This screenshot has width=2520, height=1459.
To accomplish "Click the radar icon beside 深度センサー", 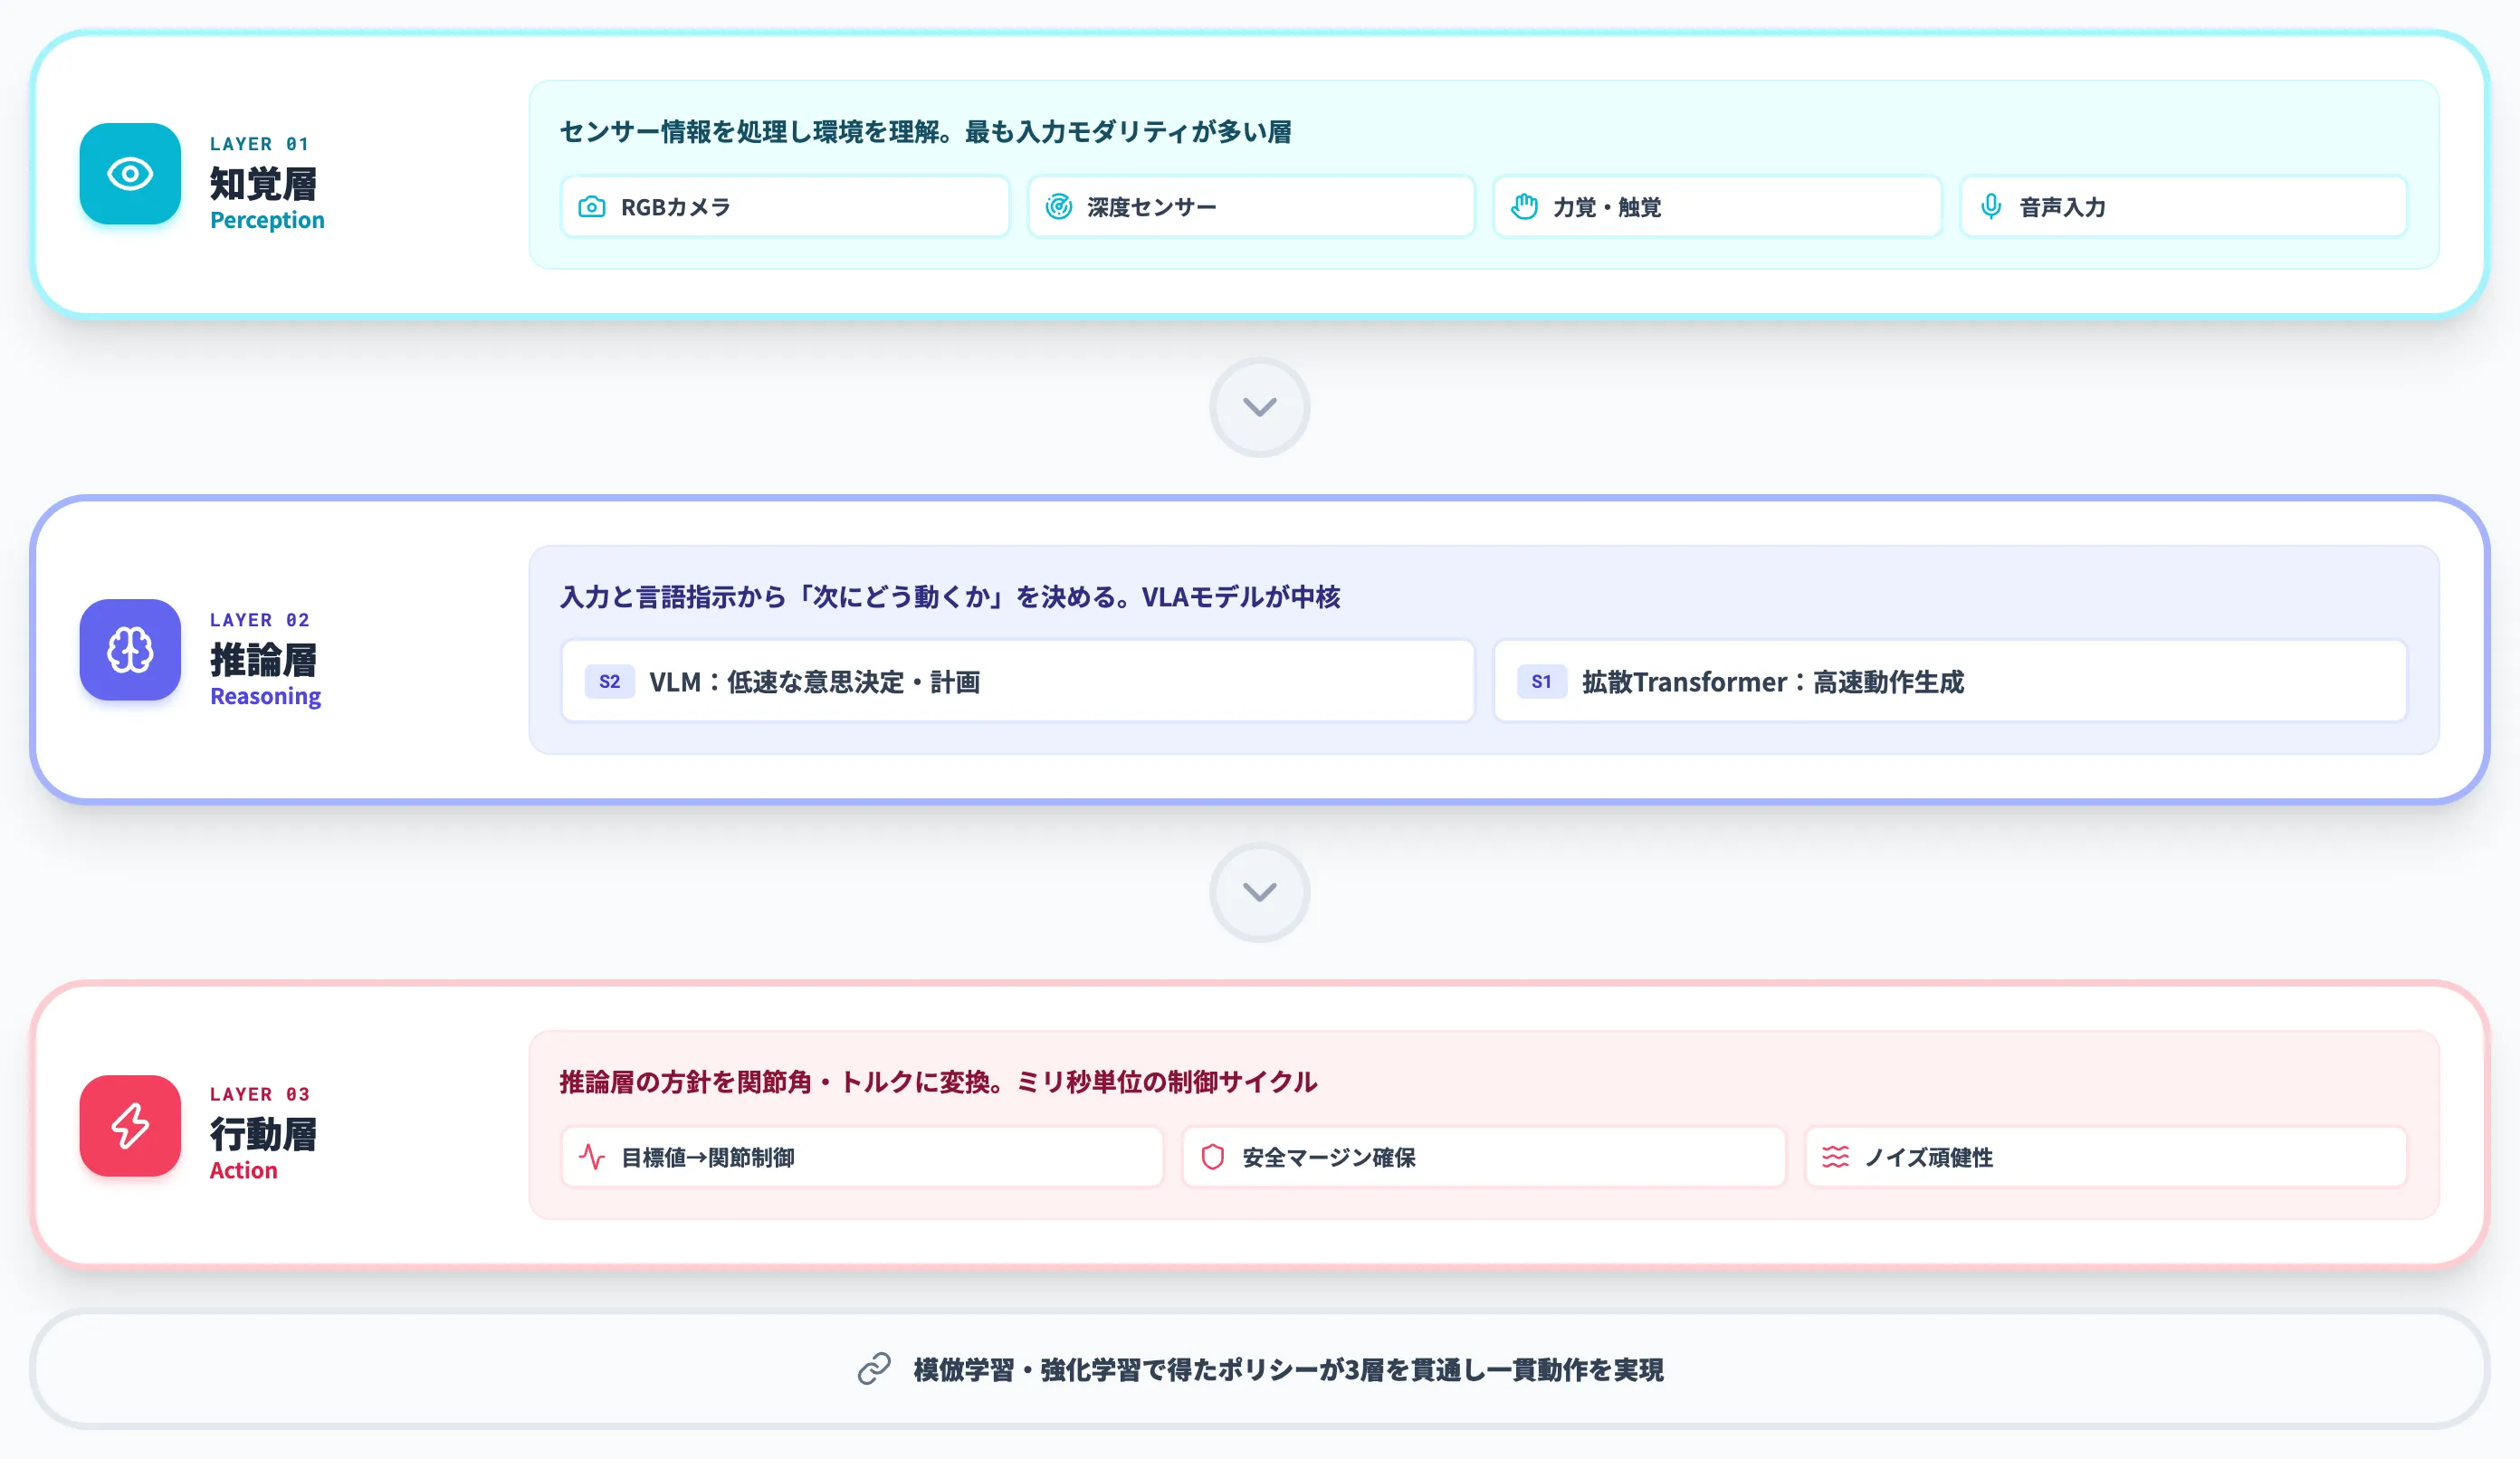I will [x=1059, y=207].
